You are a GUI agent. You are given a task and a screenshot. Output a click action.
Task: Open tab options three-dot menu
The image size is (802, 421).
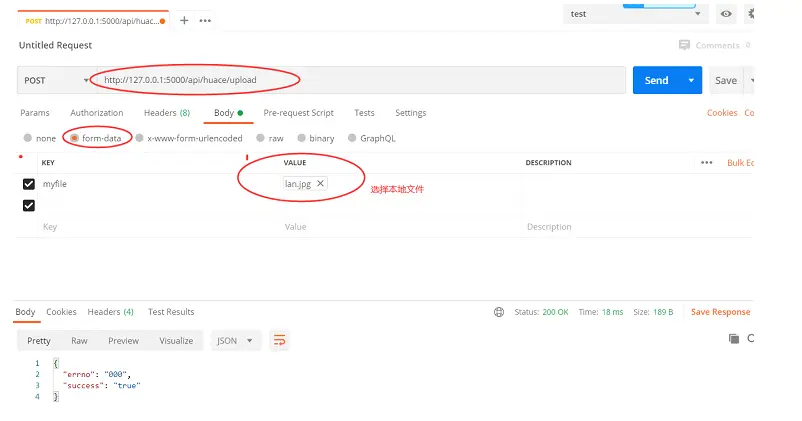click(x=205, y=21)
